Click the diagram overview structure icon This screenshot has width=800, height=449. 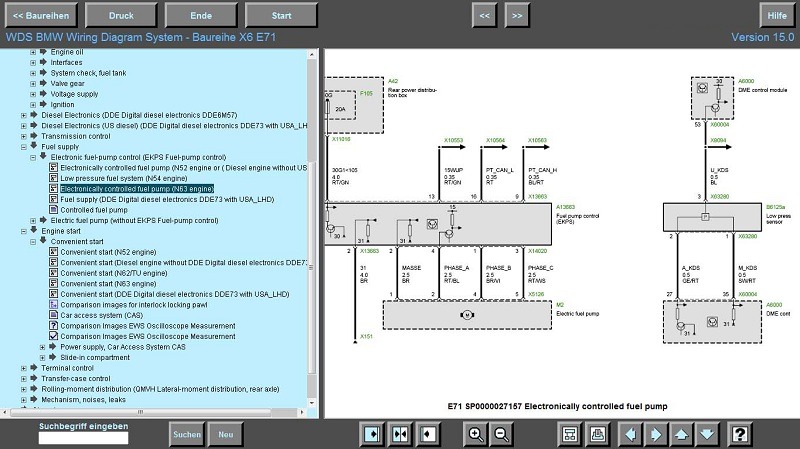point(569,434)
